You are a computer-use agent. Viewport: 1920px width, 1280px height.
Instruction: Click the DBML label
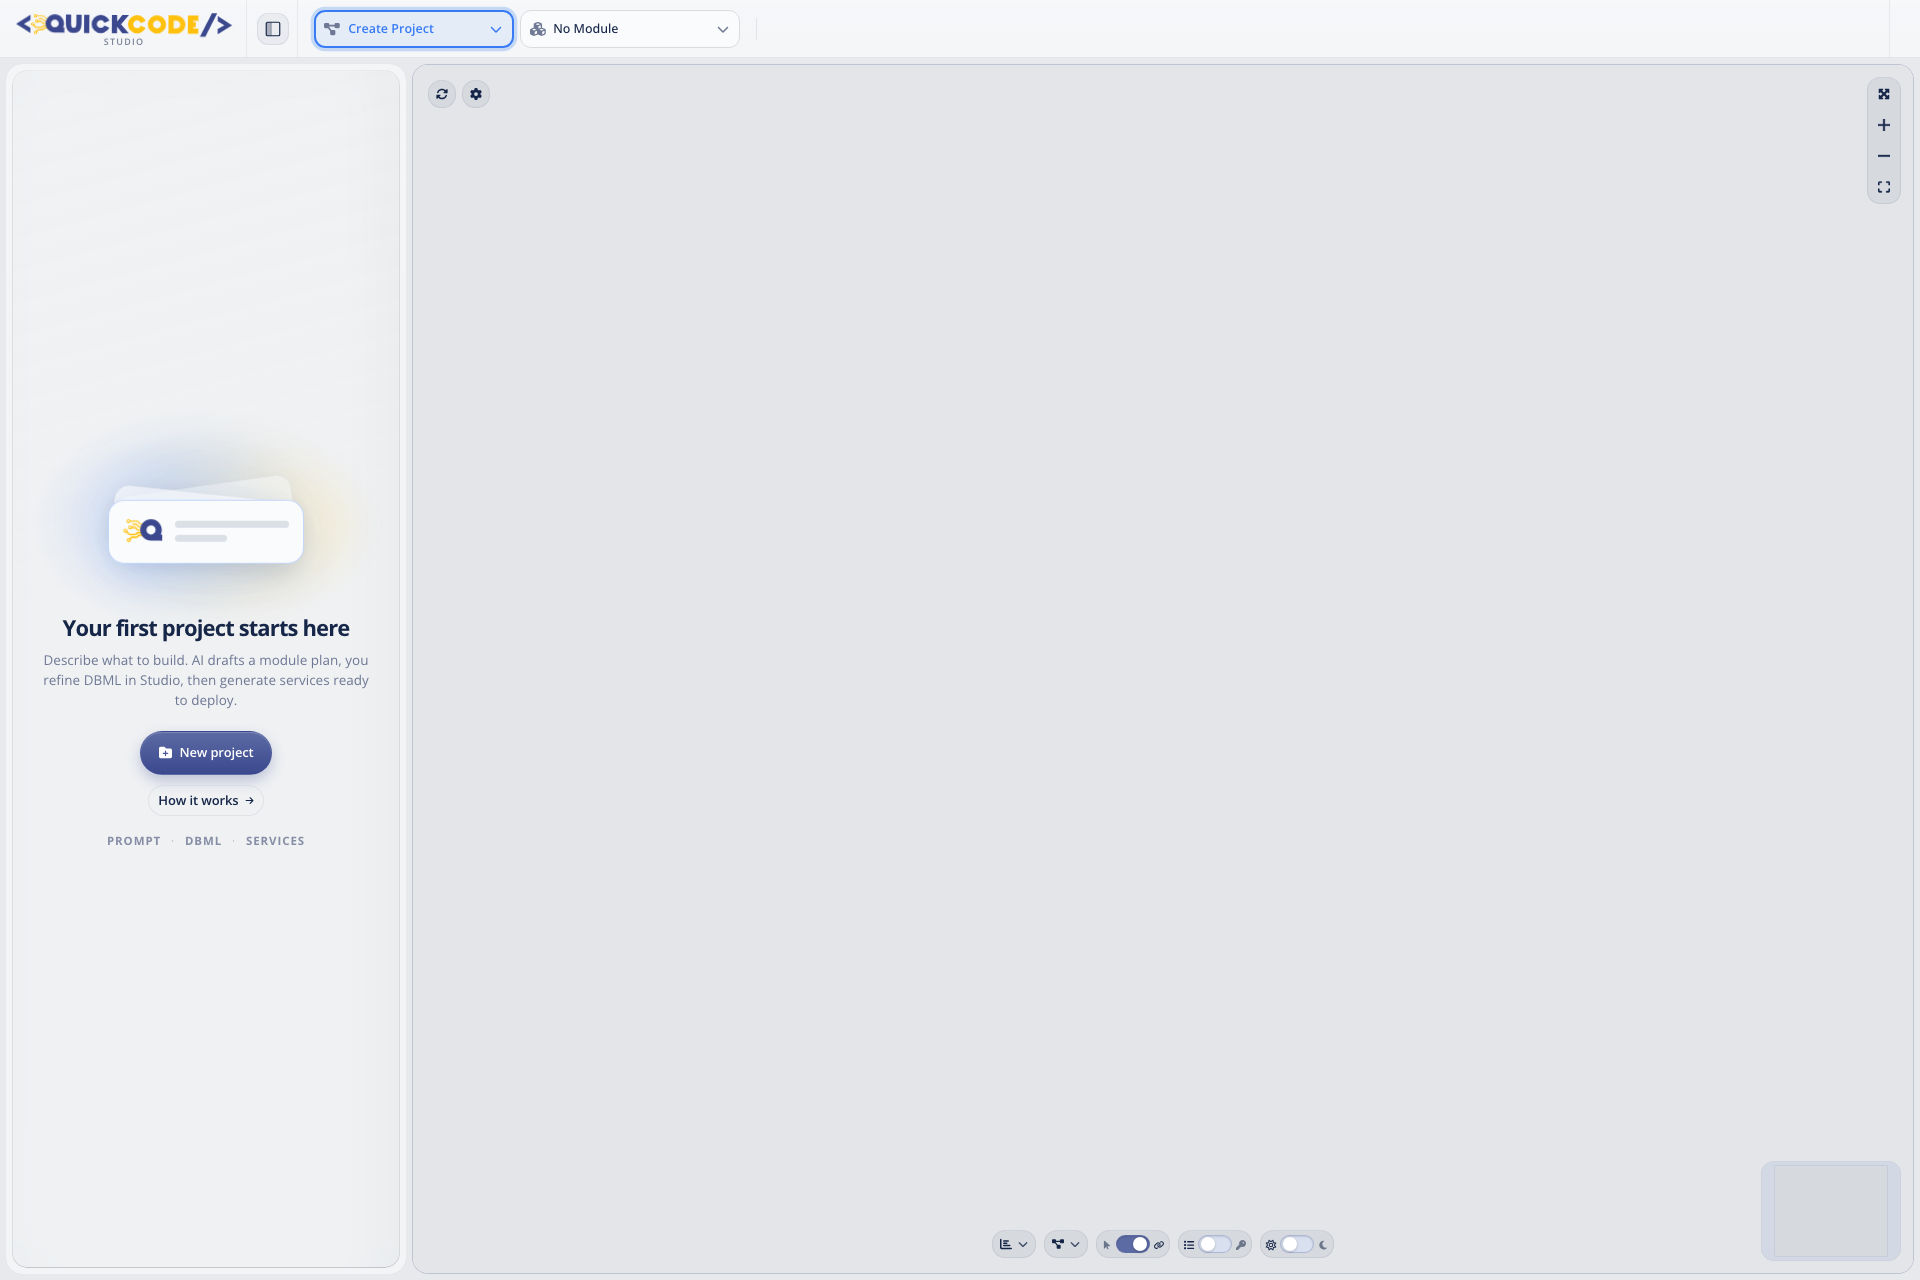[x=203, y=841]
